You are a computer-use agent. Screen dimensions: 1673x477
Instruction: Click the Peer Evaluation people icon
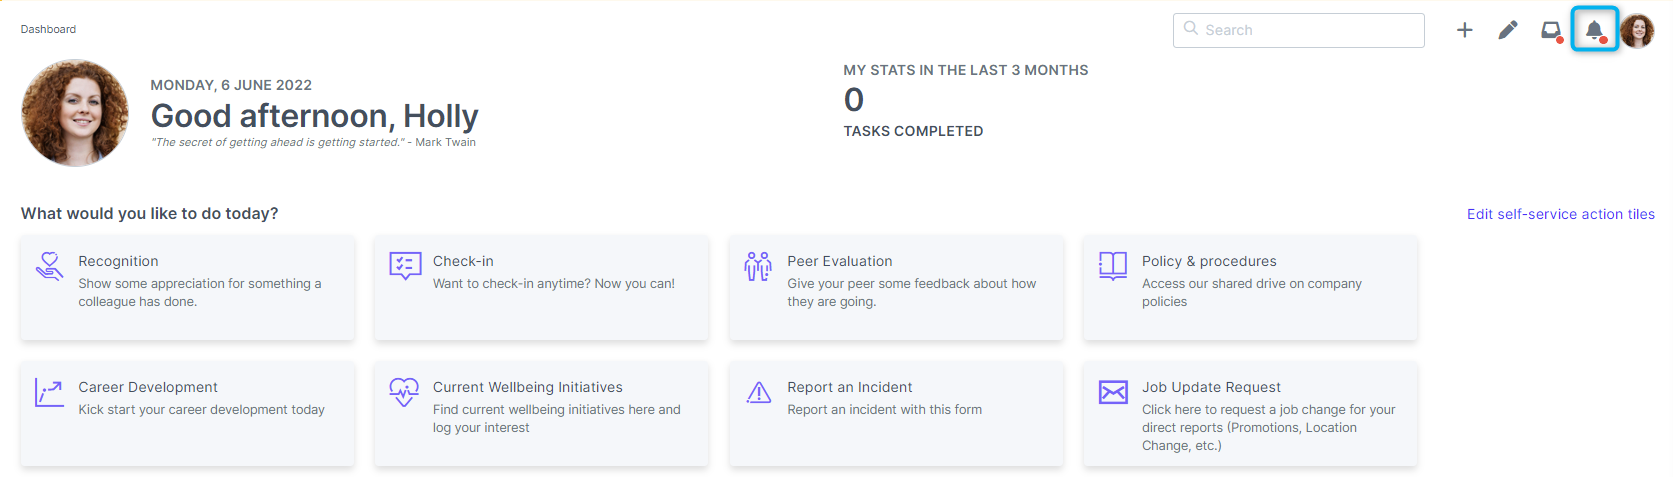(758, 266)
